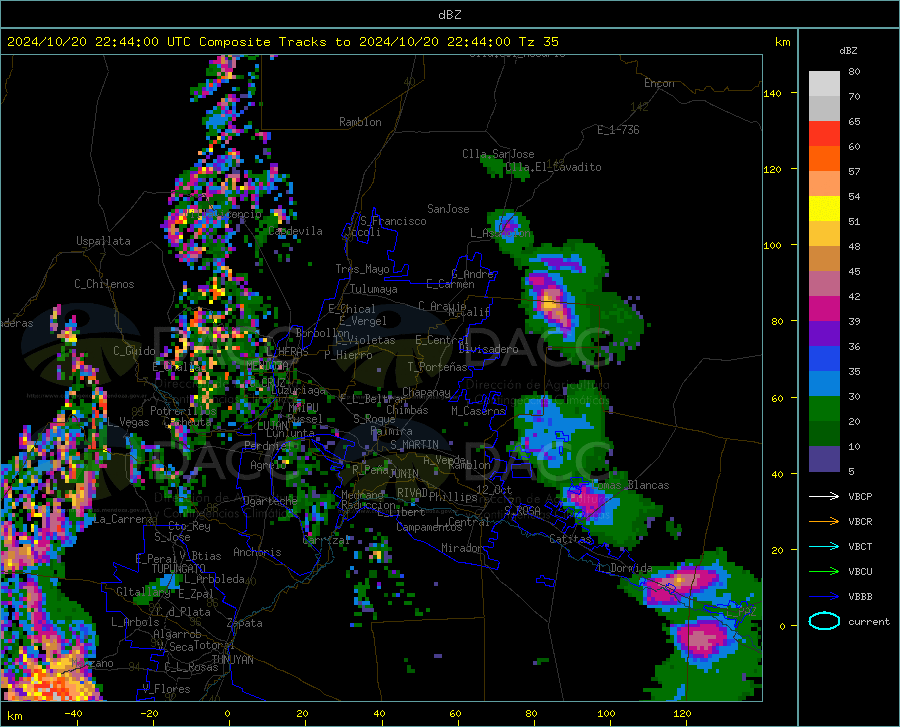Select the cyan VBCT arrow icon
The width and height of the screenshot is (900, 727).
tap(823, 546)
